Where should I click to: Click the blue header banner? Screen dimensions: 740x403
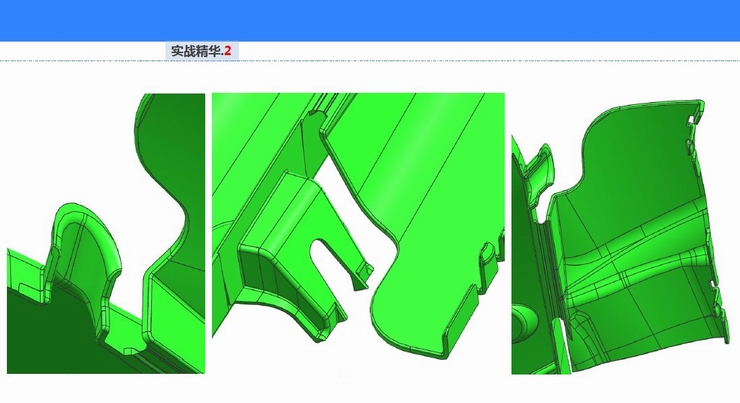pyautogui.click(x=370, y=20)
